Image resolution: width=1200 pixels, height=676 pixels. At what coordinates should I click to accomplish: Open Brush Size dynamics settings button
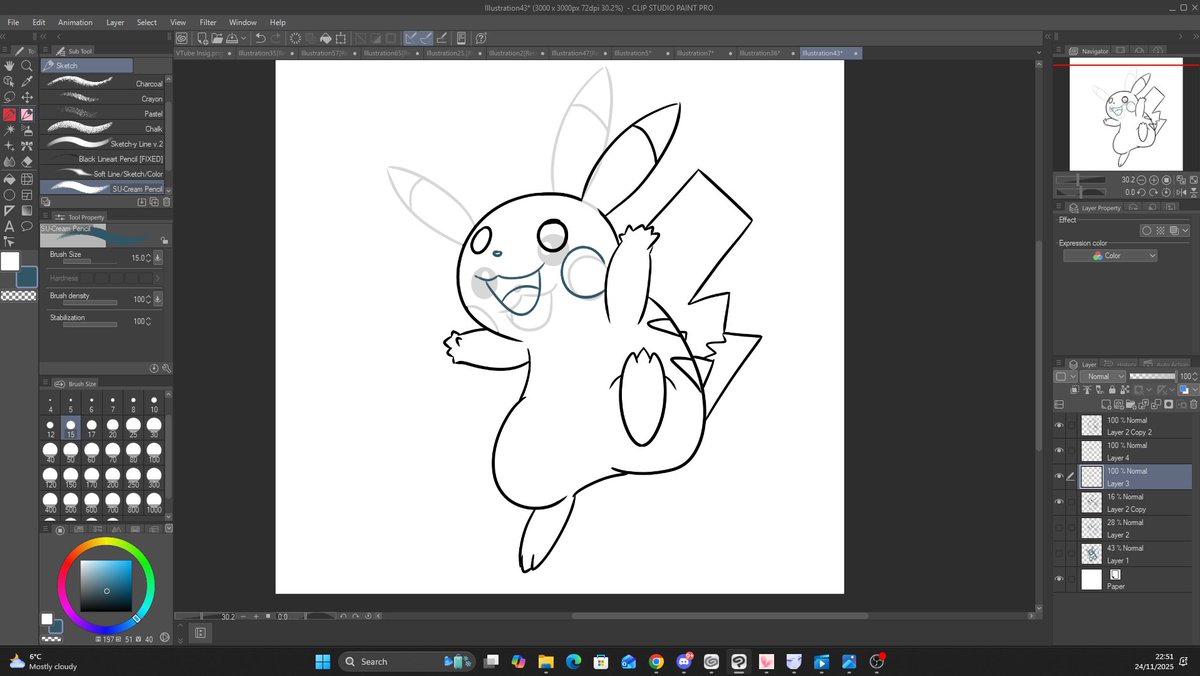pos(158,258)
